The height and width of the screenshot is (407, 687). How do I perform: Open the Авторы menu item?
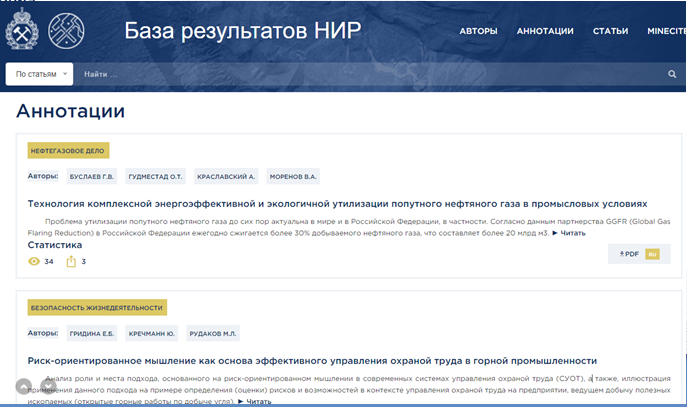click(x=478, y=31)
